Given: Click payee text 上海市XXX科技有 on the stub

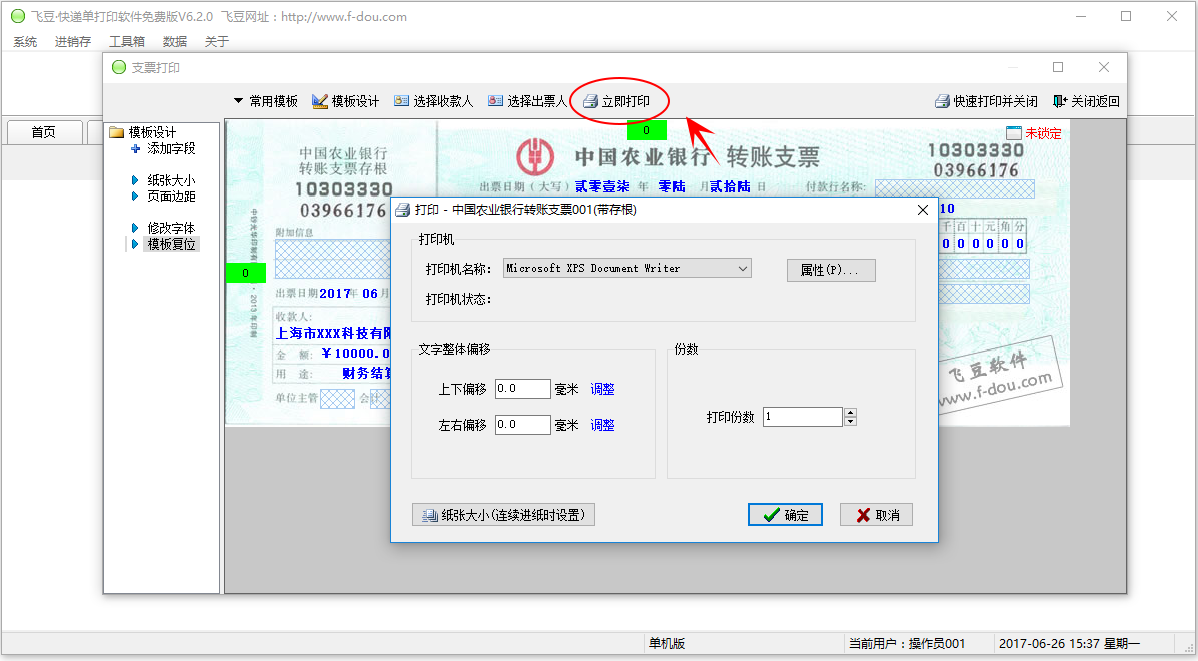Looking at the screenshot, I should click(333, 333).
